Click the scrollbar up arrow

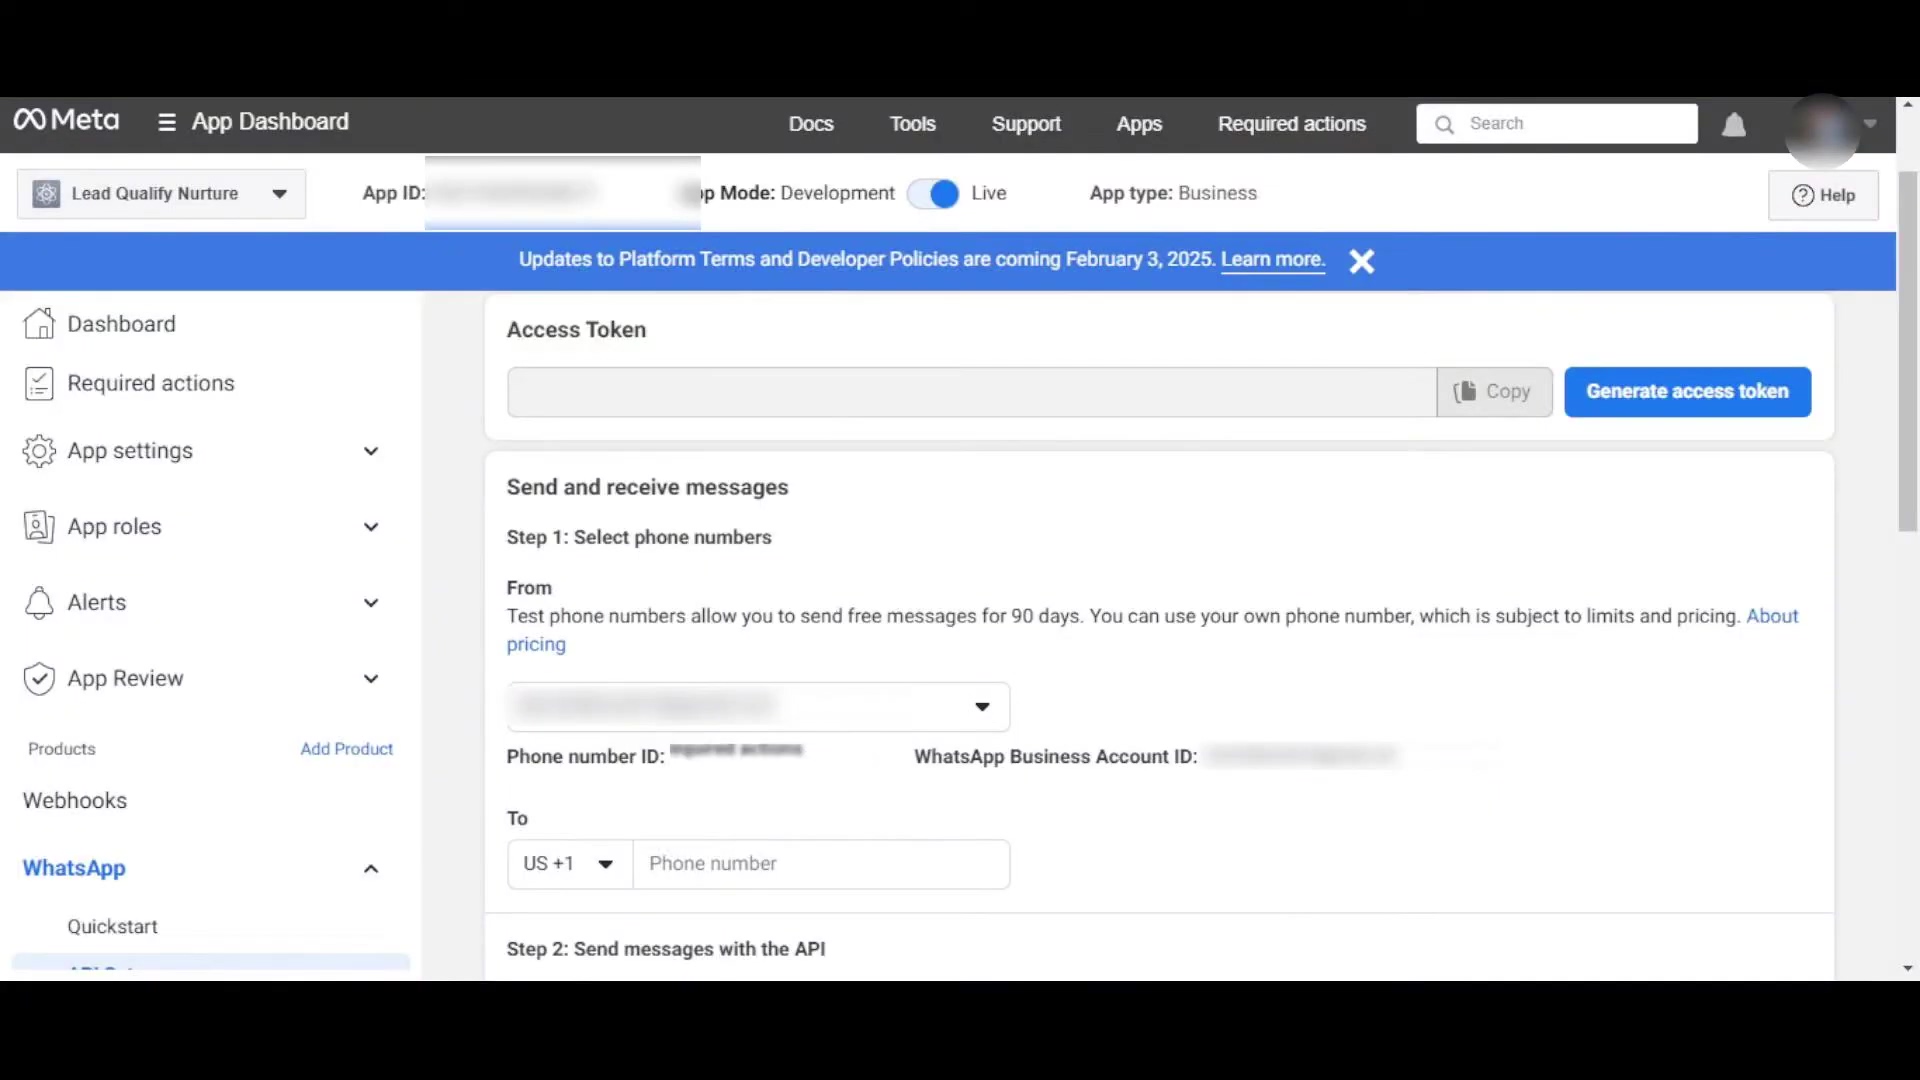click(1908, 104)
